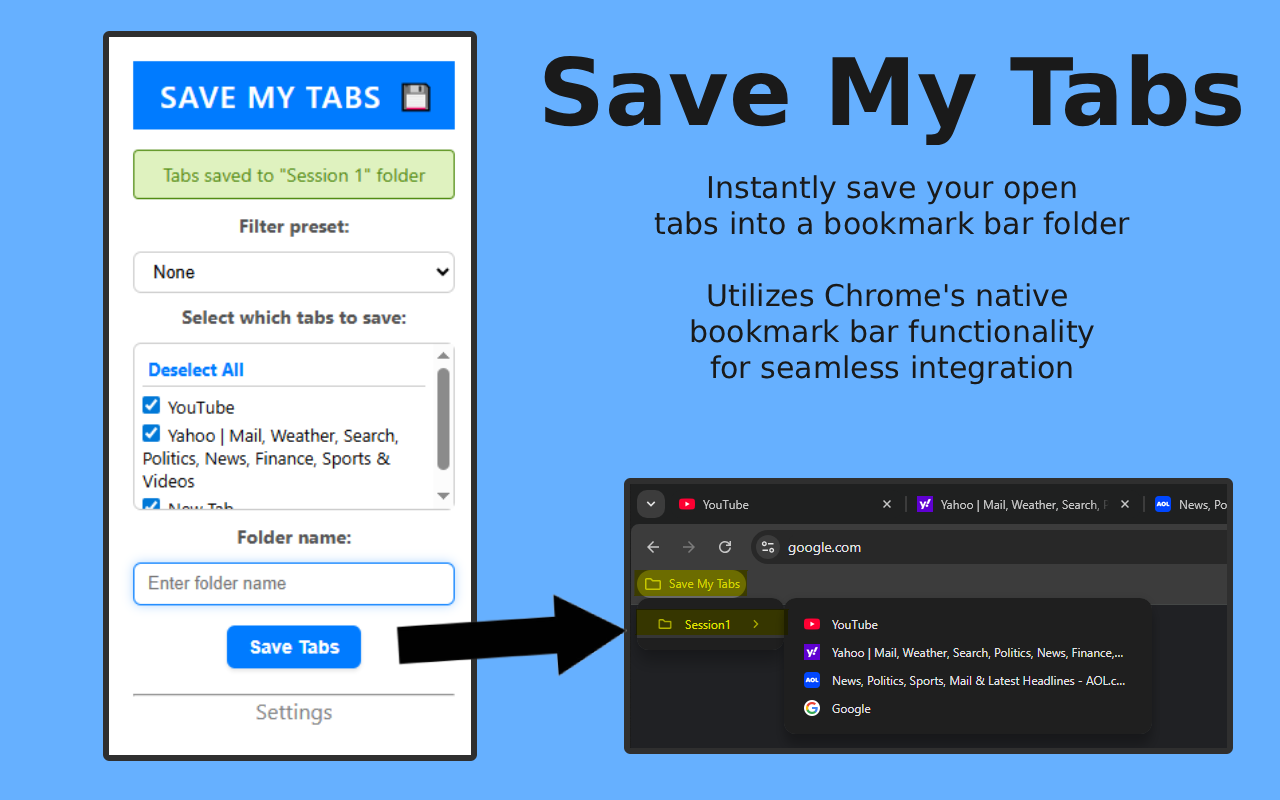Image resolution: width=1280 pixels, height=800 pixels.
Task: Click the browser Back arrow
Action: pos(653,547)
